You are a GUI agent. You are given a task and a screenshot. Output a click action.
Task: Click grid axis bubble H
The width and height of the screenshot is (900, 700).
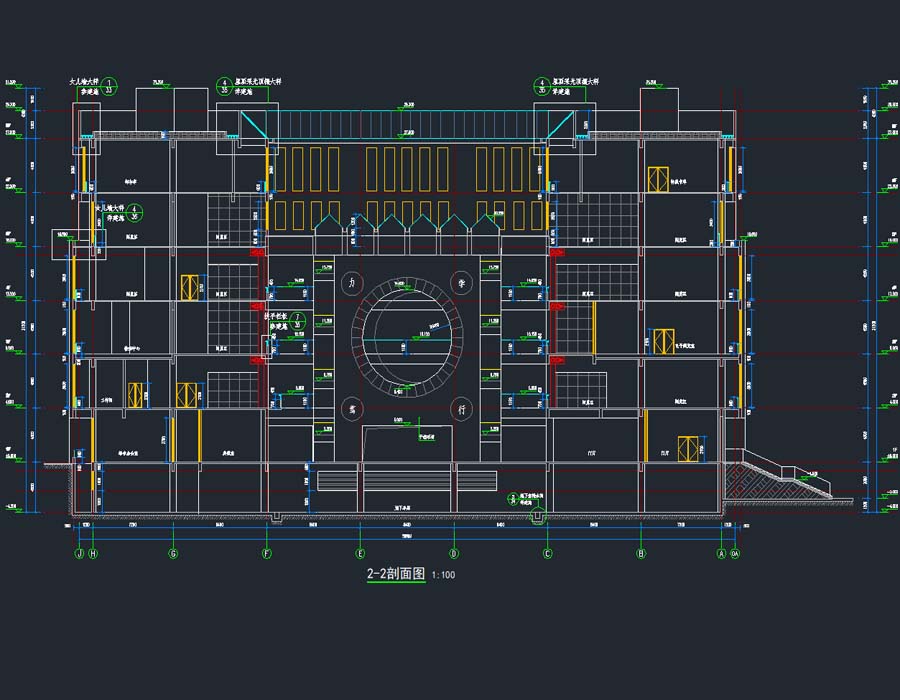pyautogui.click(x=93, y=553)
